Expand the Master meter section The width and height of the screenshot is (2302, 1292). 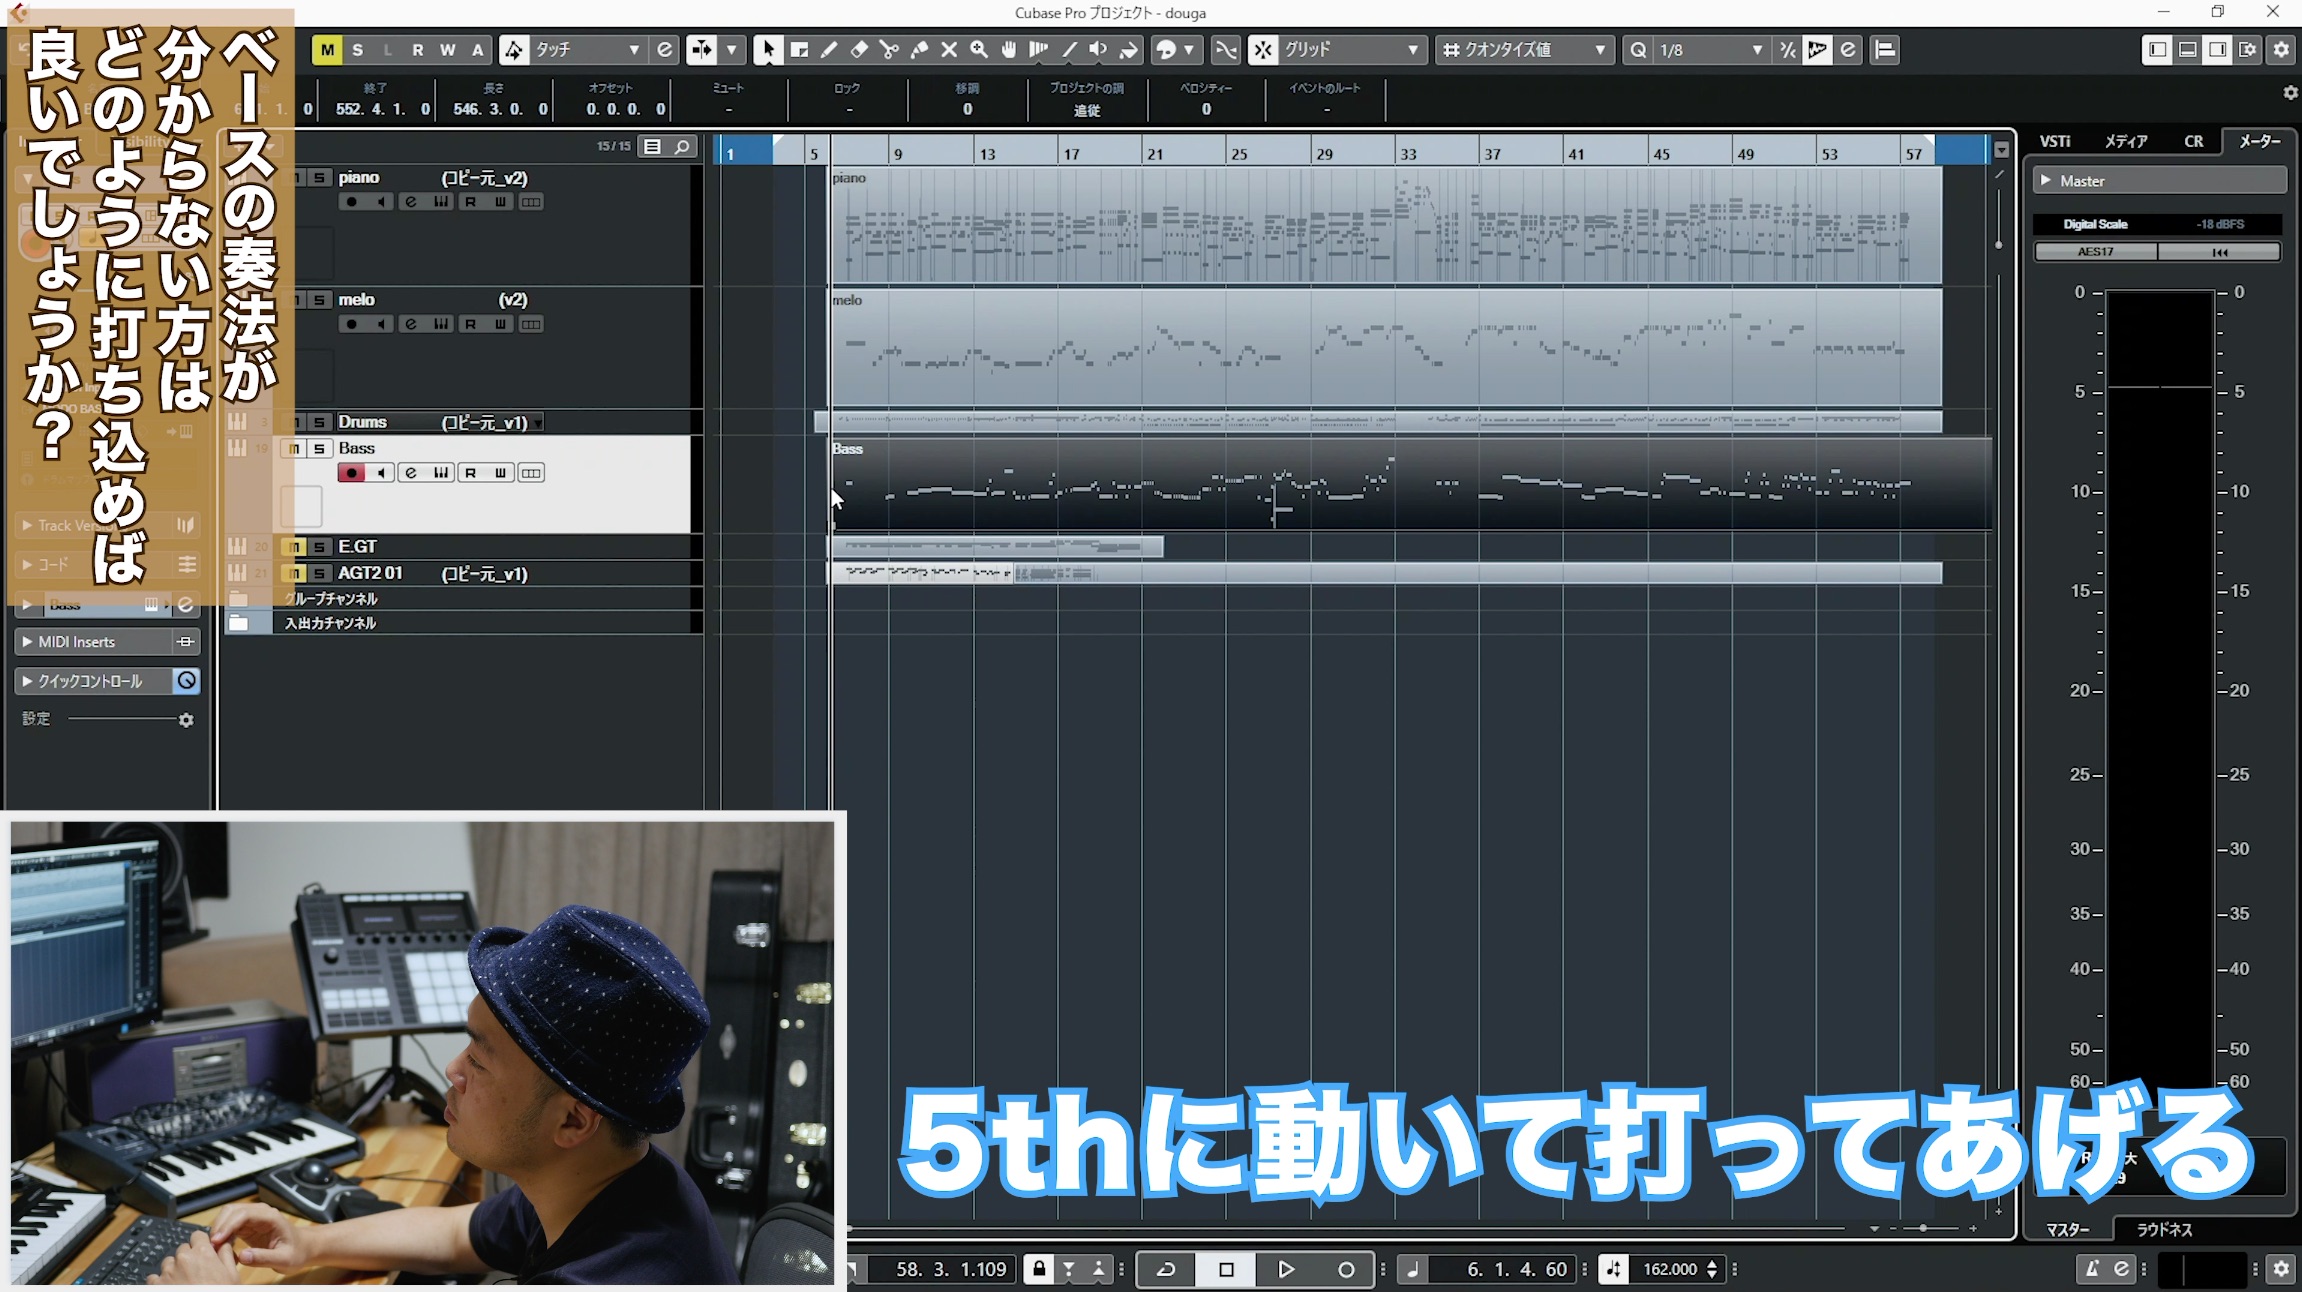click(x=2160, y=181)
